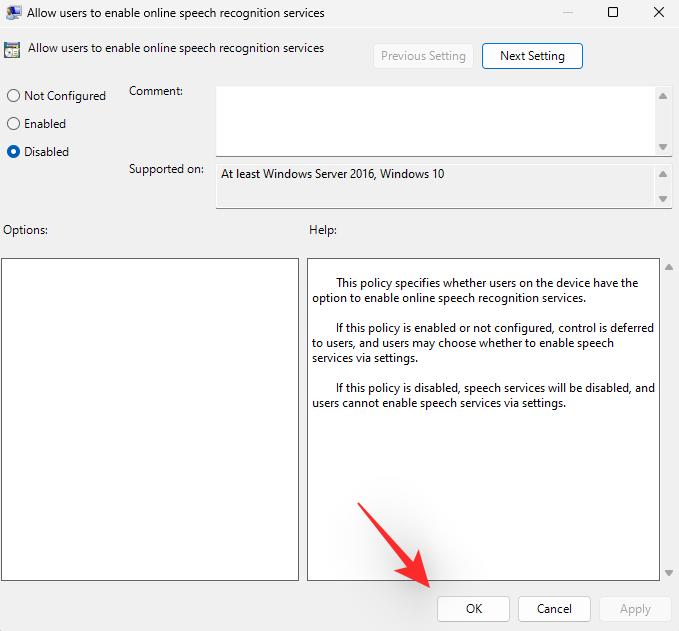Go to the Next Setting
Screen dimensions: 679x631
click(x=532, y=56)
